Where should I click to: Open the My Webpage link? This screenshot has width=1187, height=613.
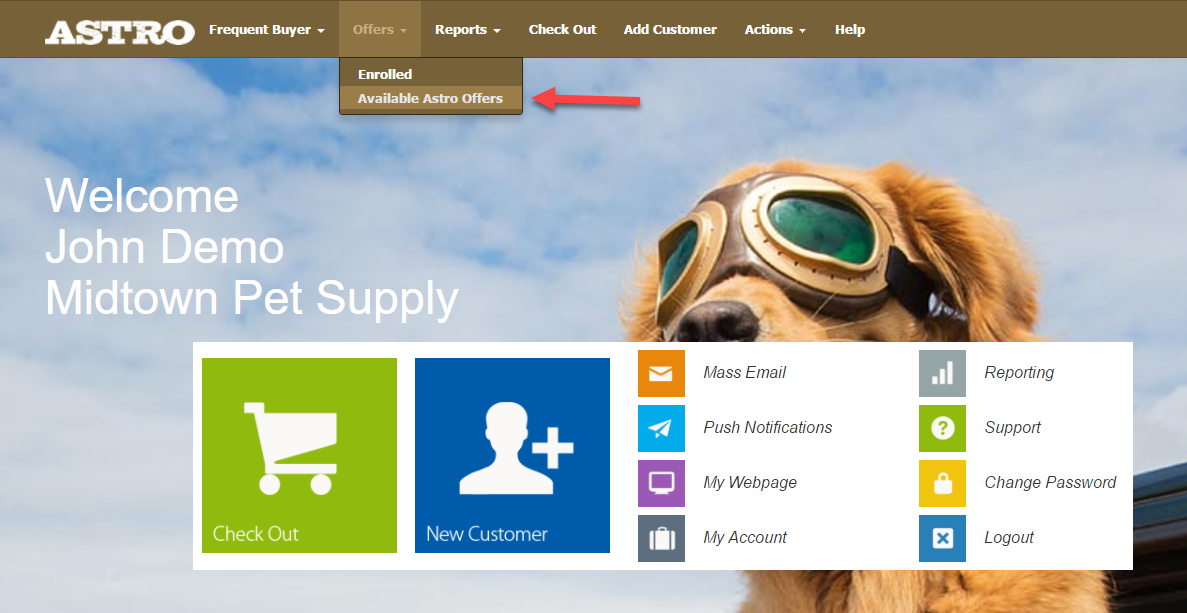click(750, 483)
